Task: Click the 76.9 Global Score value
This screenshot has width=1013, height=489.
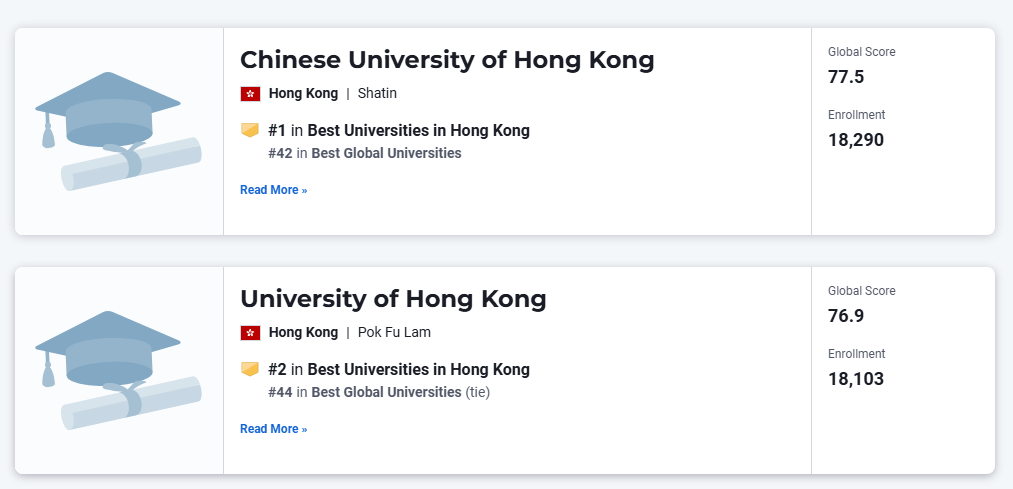Action: coord(846,316)
